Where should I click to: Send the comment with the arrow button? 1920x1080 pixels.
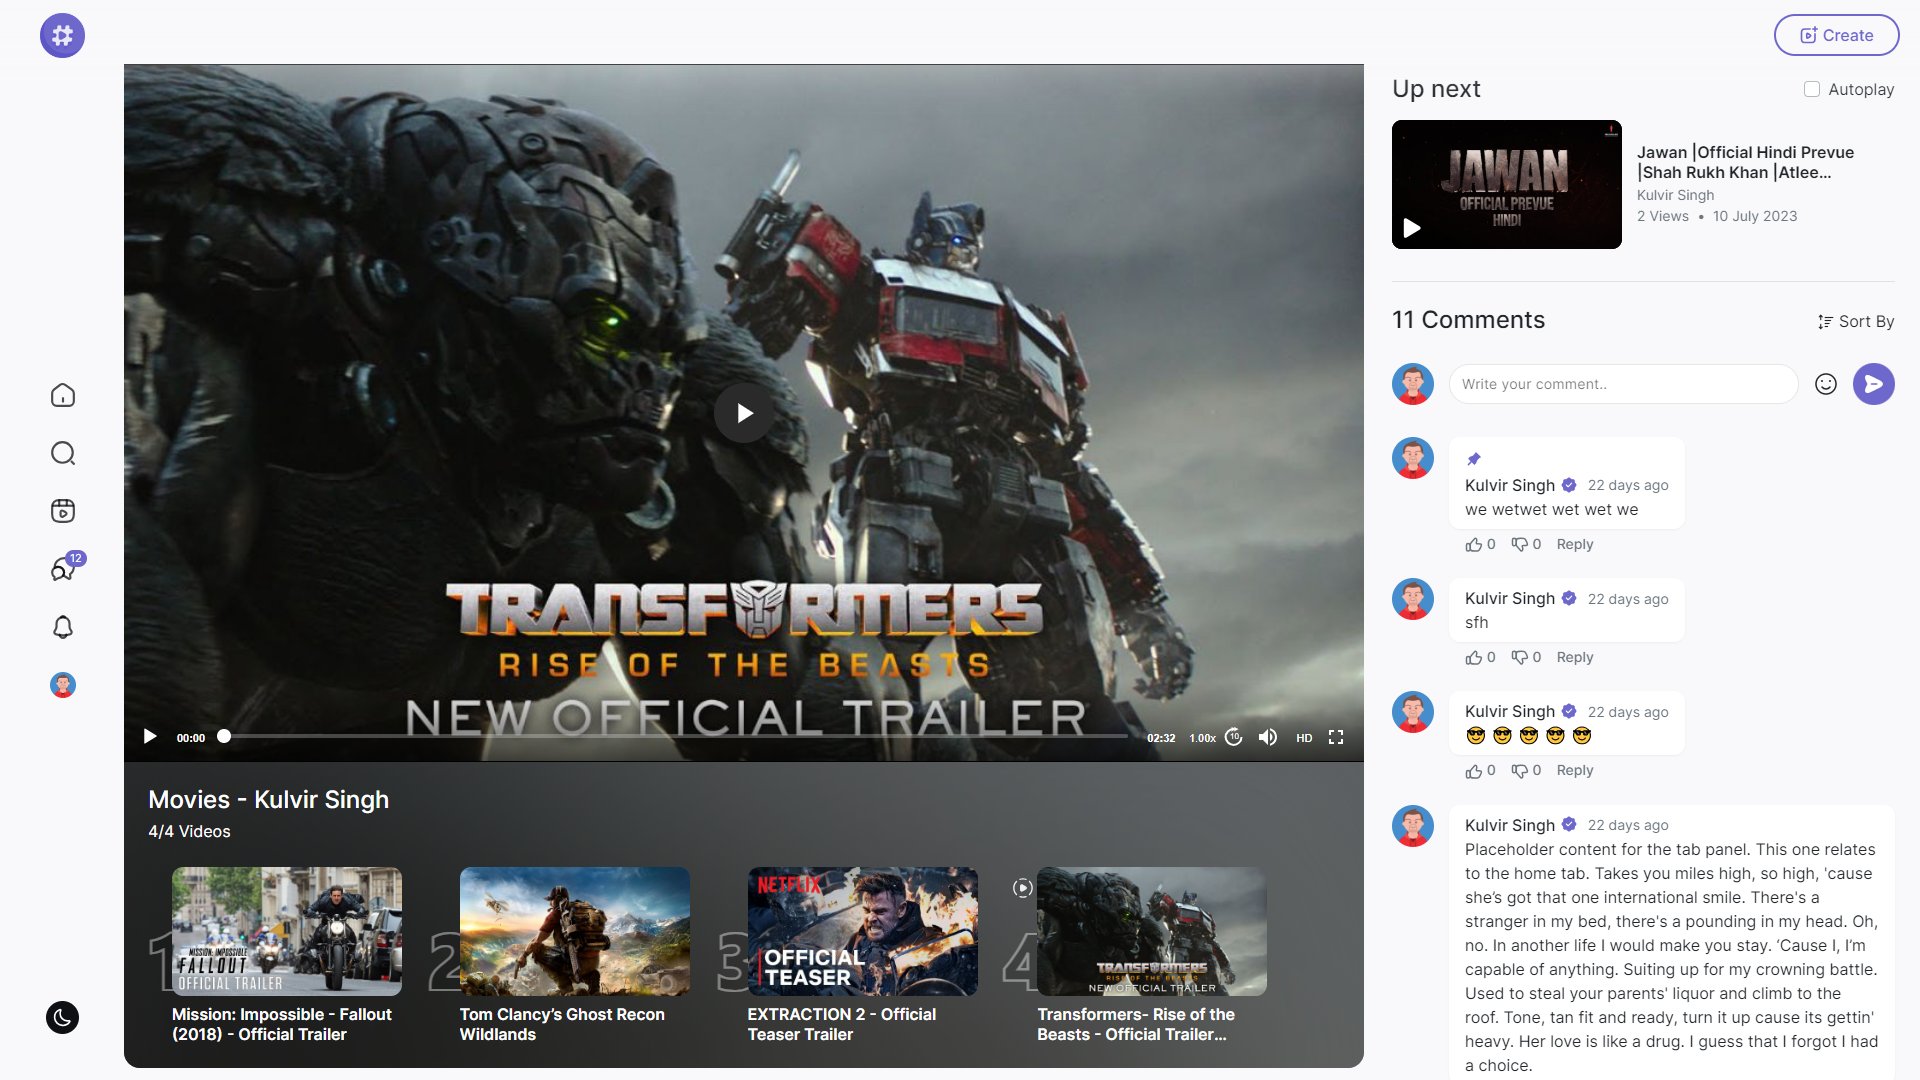click(x=1873, y=384)
